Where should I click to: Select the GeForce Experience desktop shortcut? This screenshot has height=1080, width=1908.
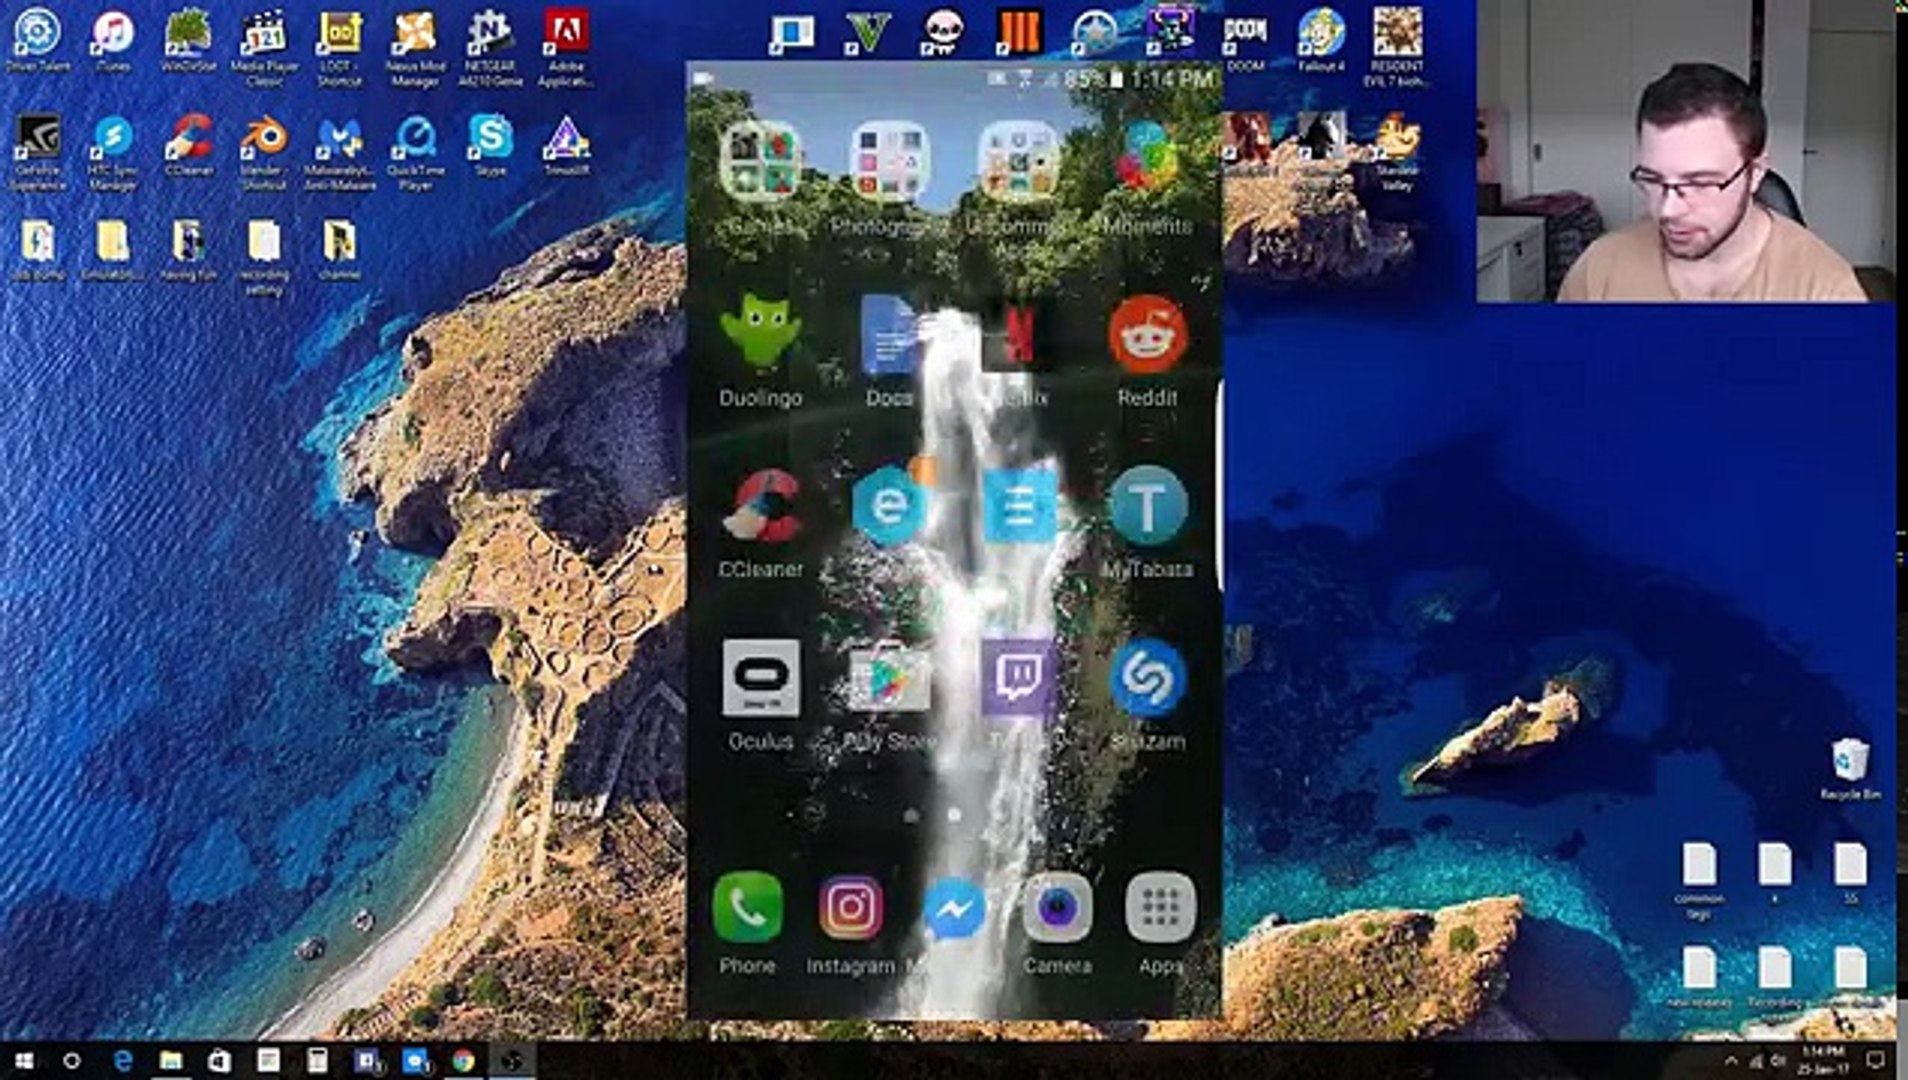38,152
